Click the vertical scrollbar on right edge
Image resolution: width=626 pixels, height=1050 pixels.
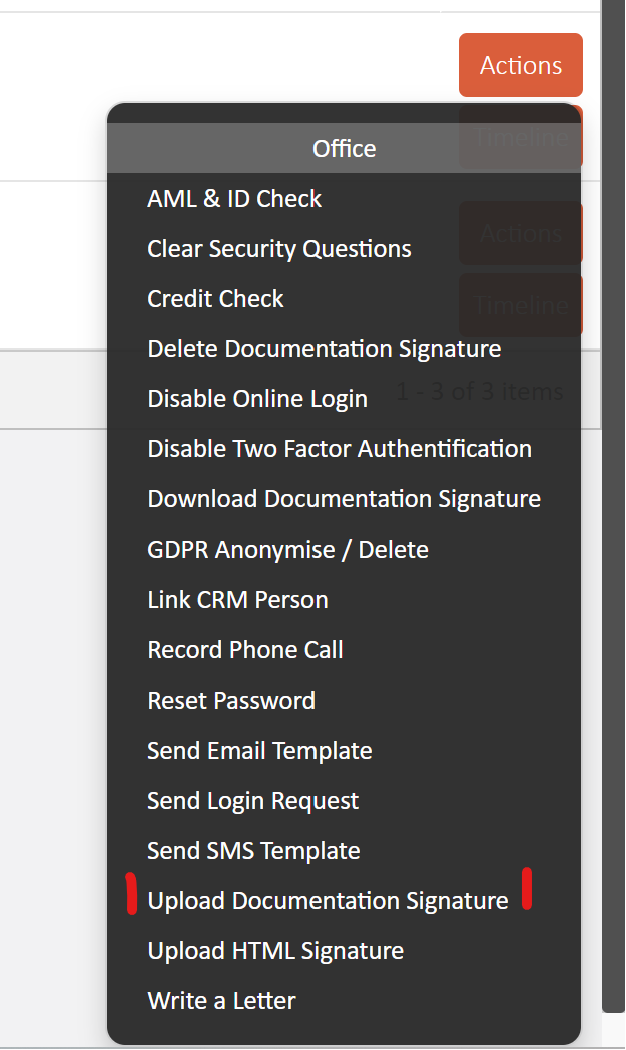point(613,502)
